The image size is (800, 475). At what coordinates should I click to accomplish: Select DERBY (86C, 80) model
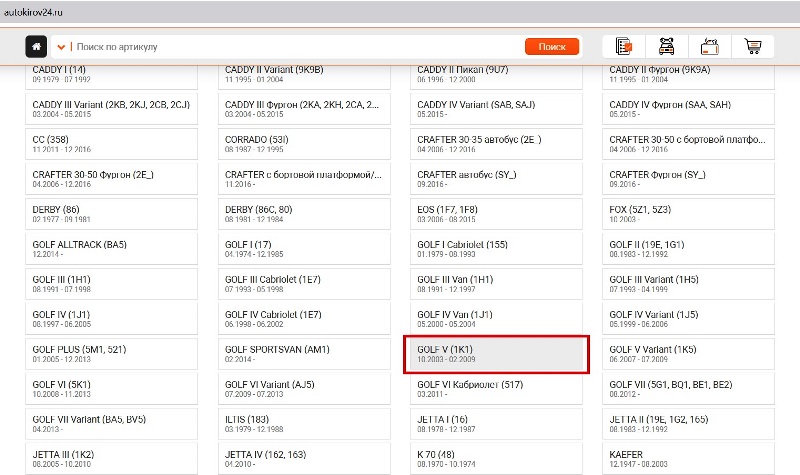pos(304,214)
